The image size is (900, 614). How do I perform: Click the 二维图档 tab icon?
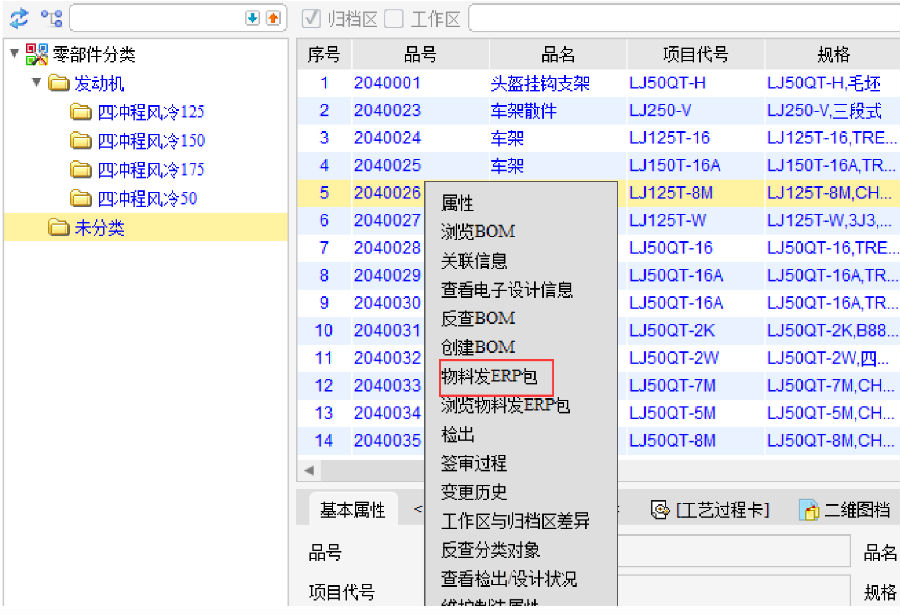[x=809, y=510]
